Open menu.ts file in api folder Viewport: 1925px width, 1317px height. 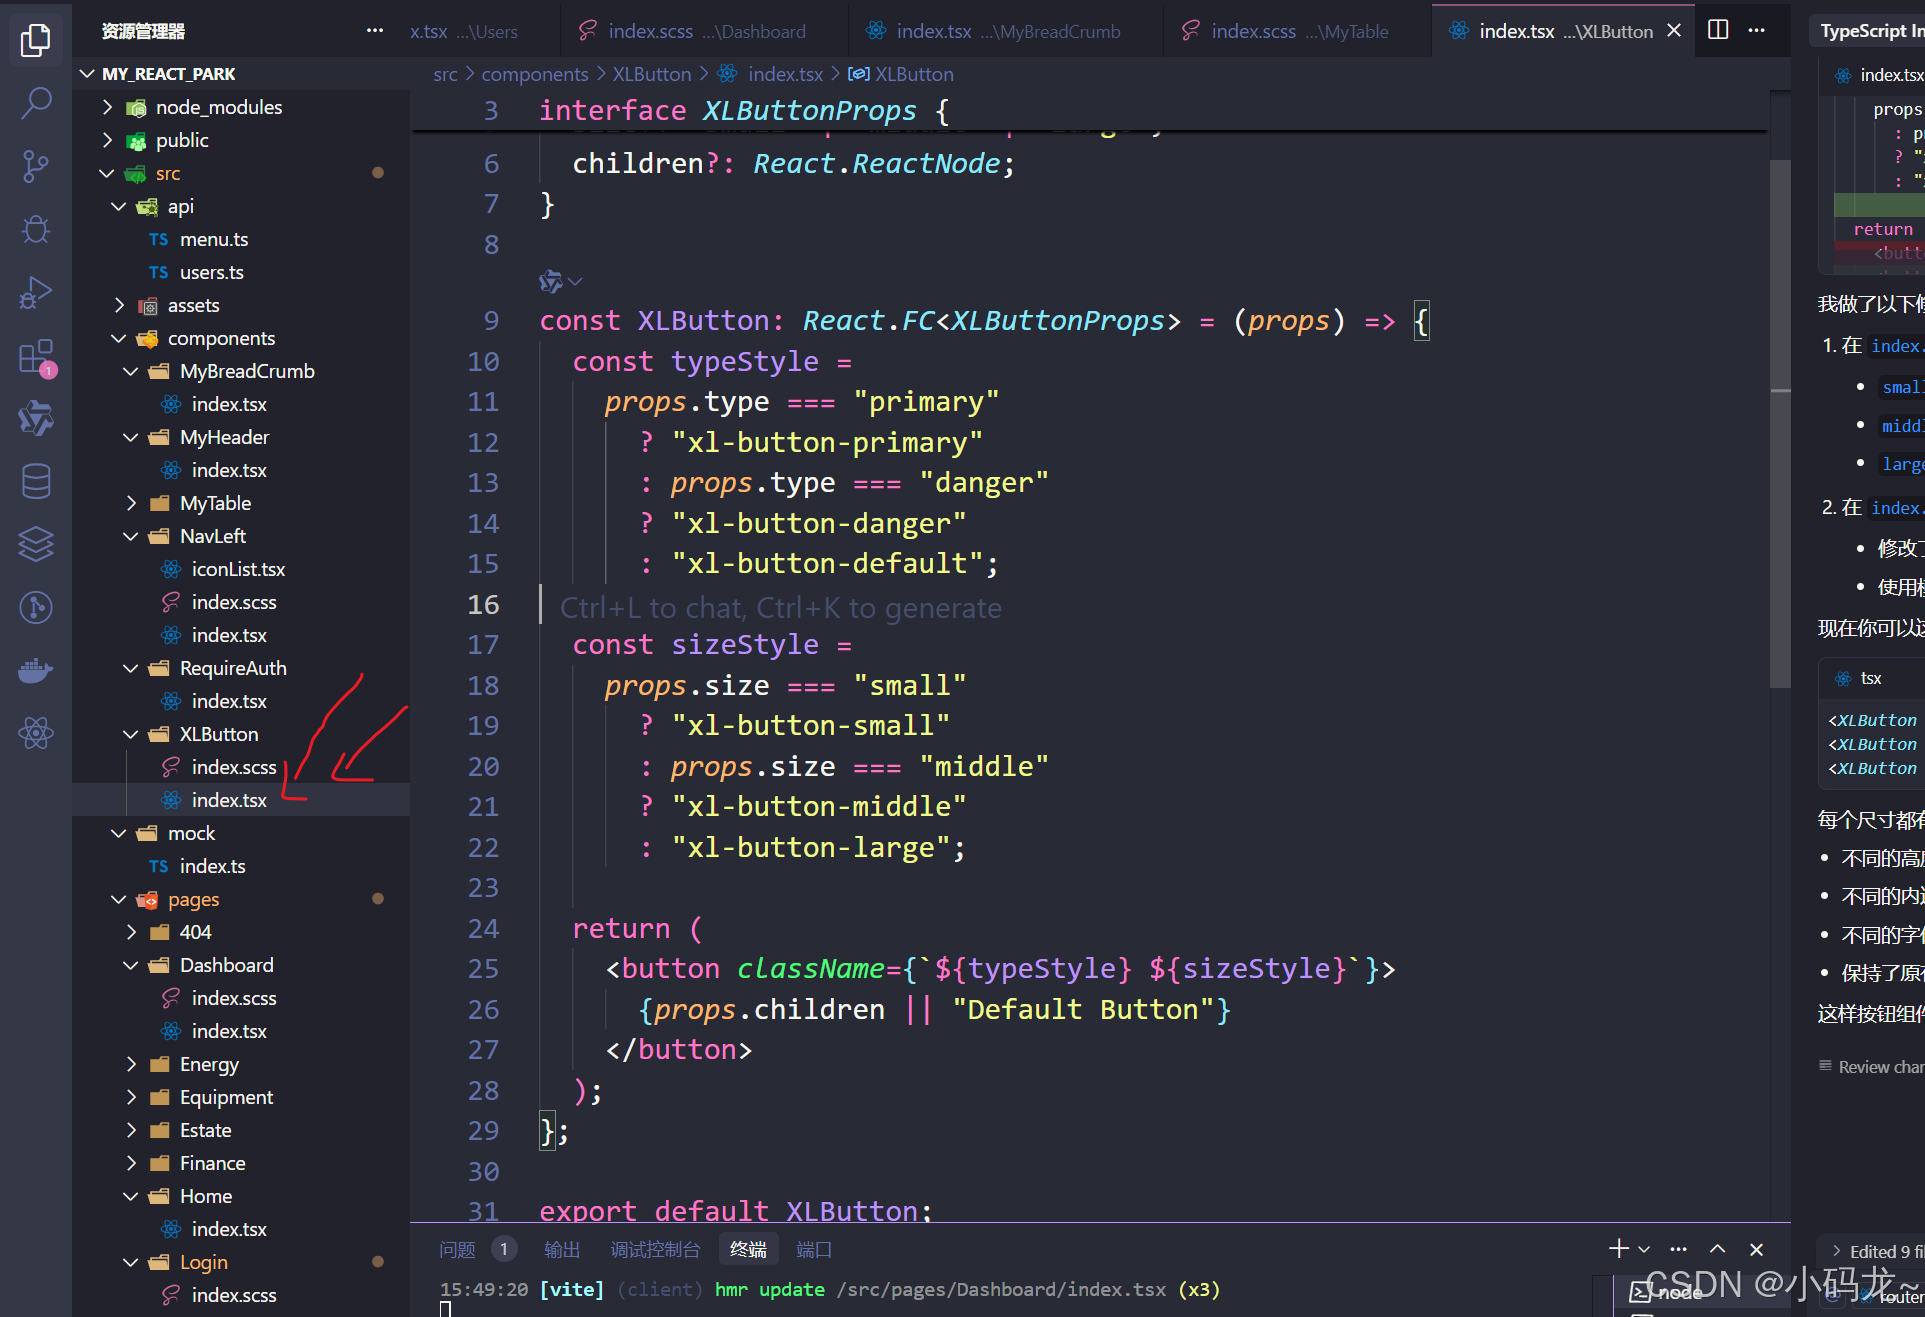[213, 239]
